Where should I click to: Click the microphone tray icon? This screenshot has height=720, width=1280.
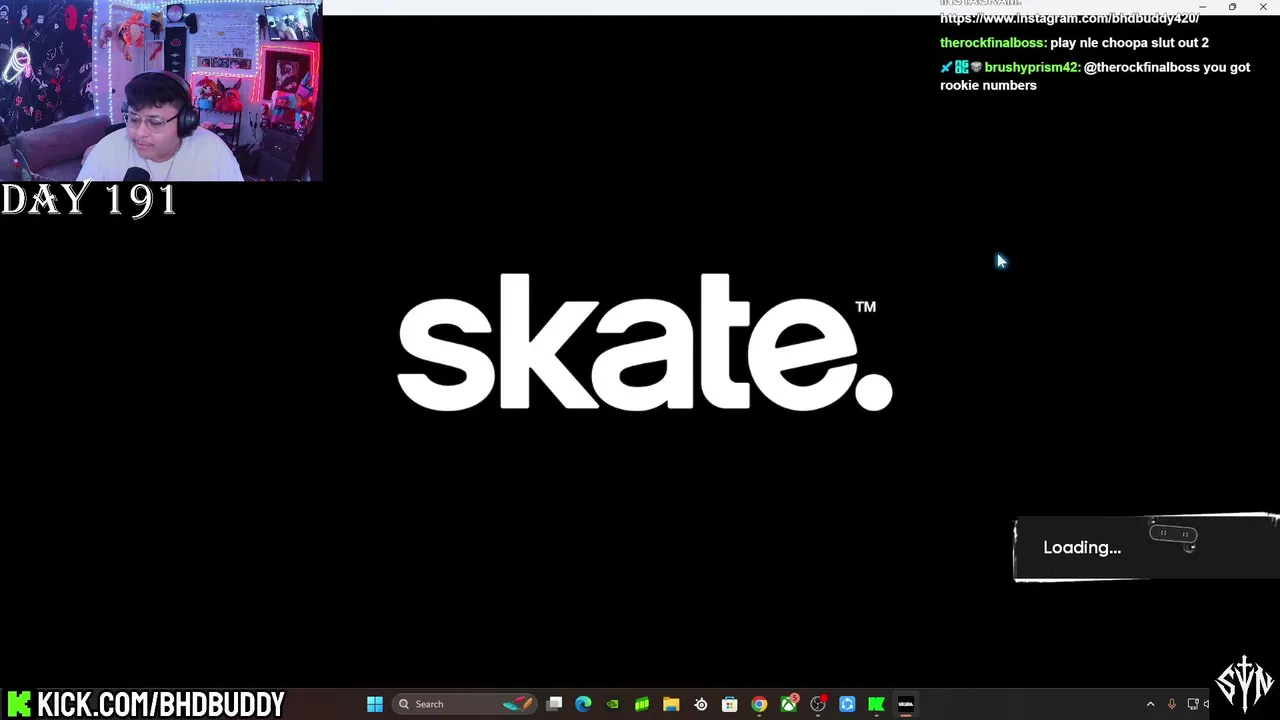[x=1171, y=704]
